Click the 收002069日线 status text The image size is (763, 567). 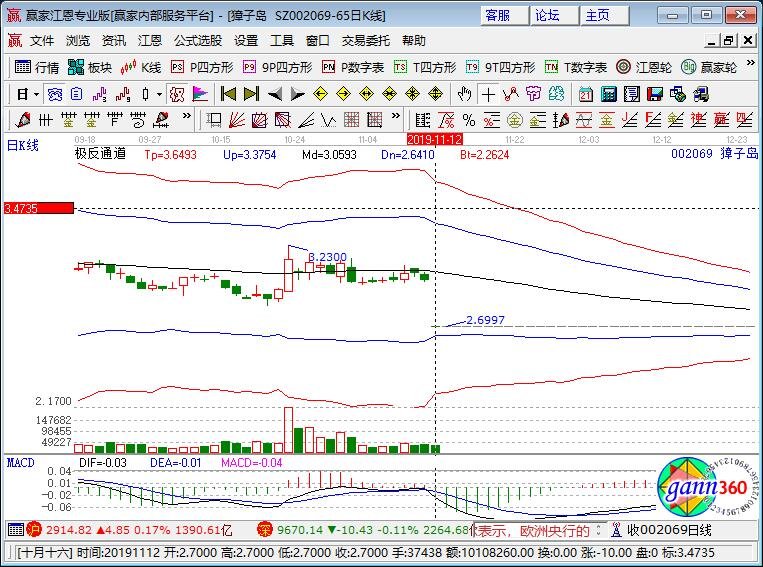[669, 530]
